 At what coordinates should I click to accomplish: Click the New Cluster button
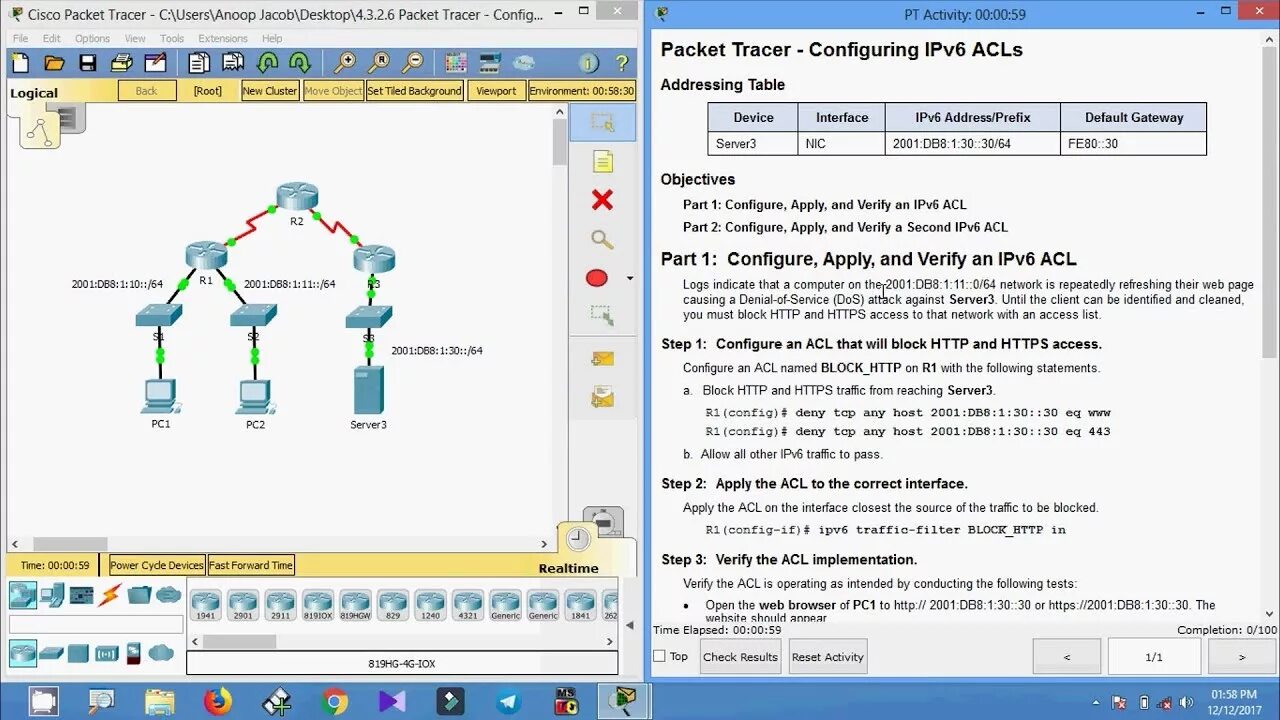(270, 90)
